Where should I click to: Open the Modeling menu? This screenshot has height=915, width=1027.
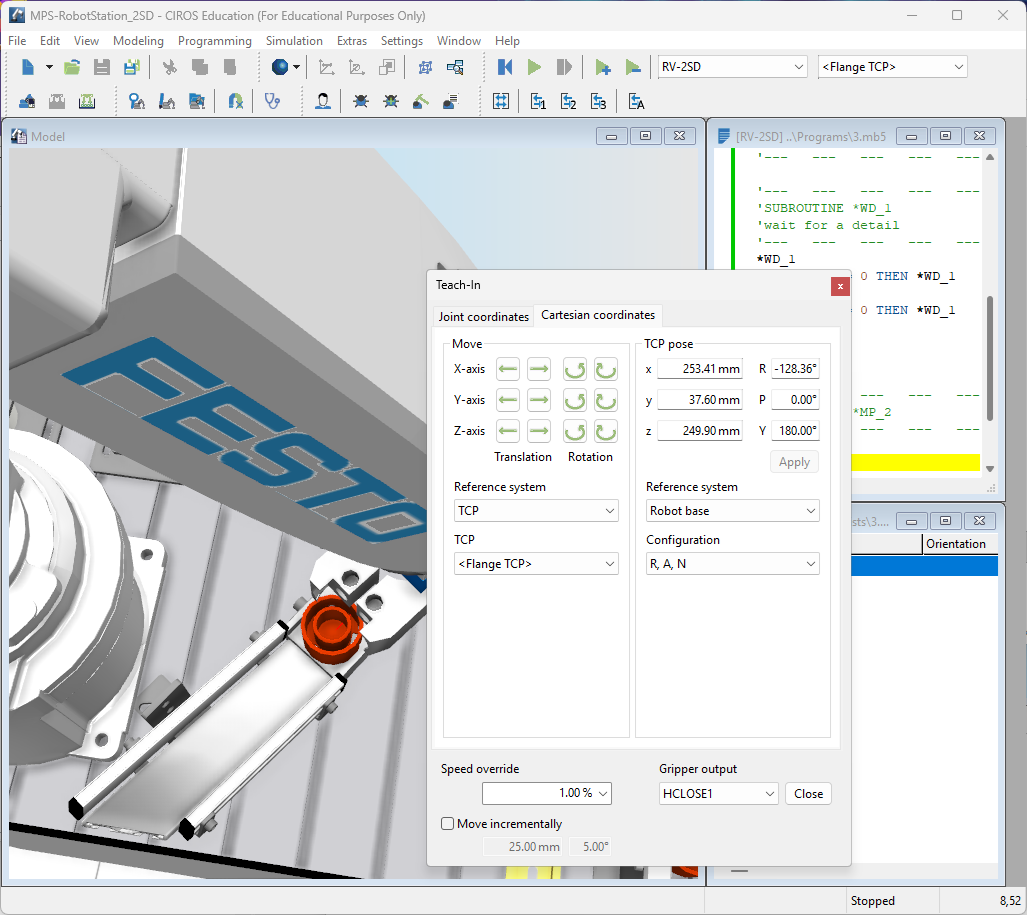(138, 41)
